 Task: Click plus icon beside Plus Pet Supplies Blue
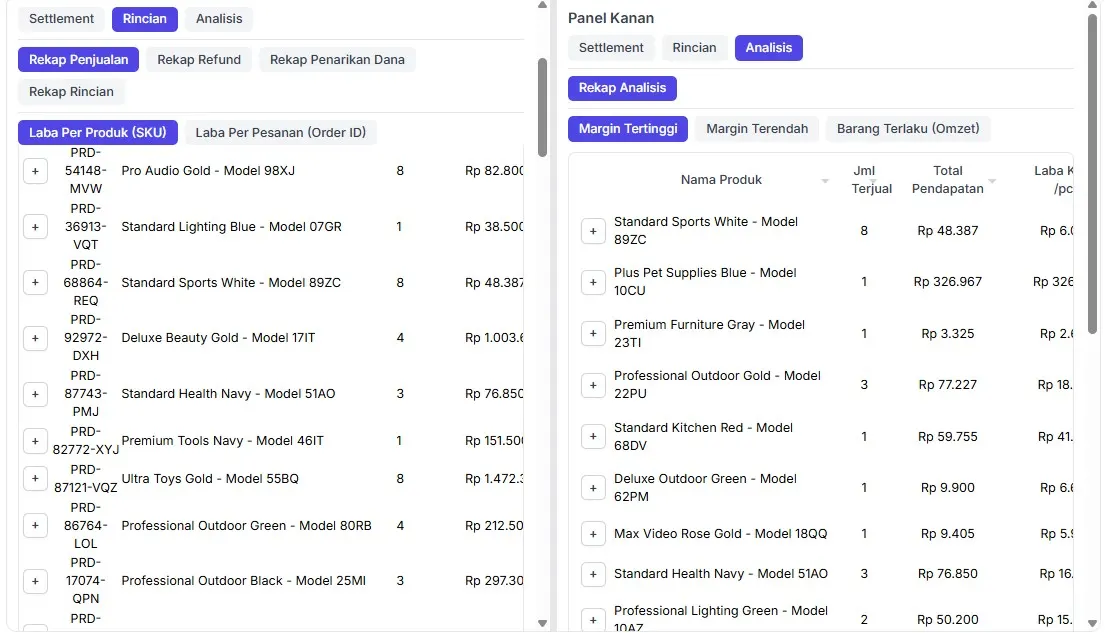[593, 282]
